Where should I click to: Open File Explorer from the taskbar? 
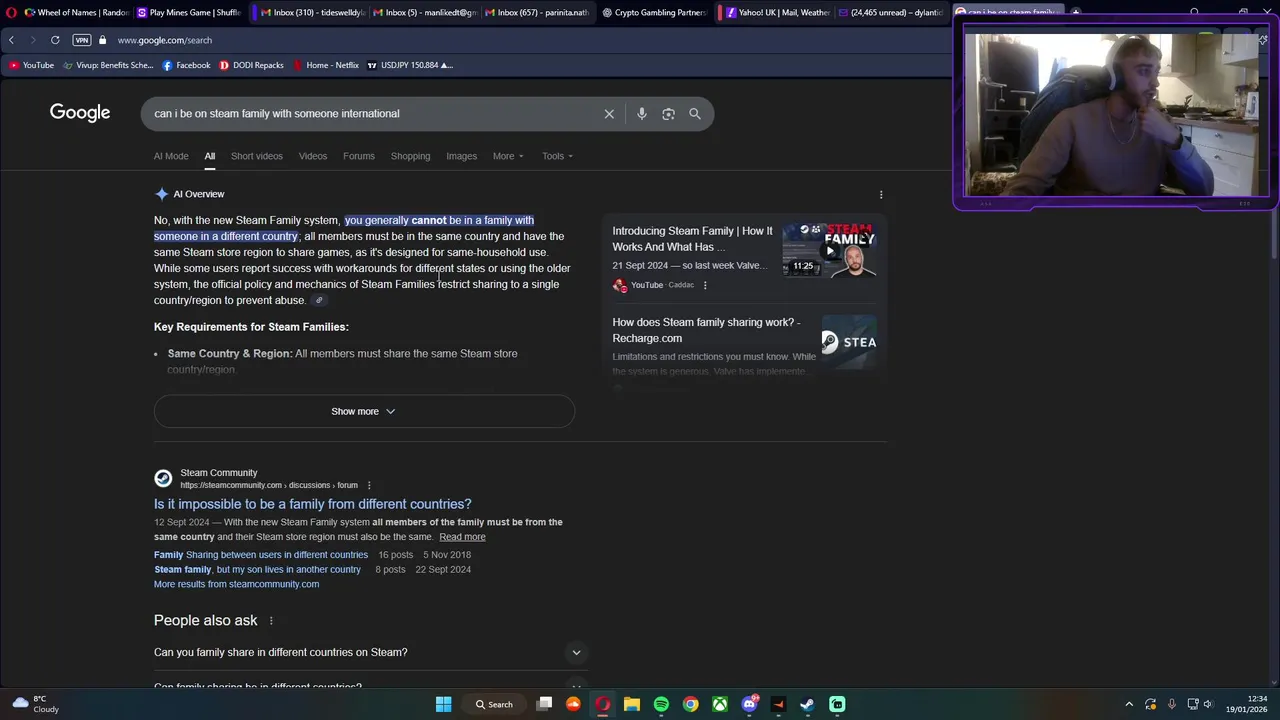632,704
